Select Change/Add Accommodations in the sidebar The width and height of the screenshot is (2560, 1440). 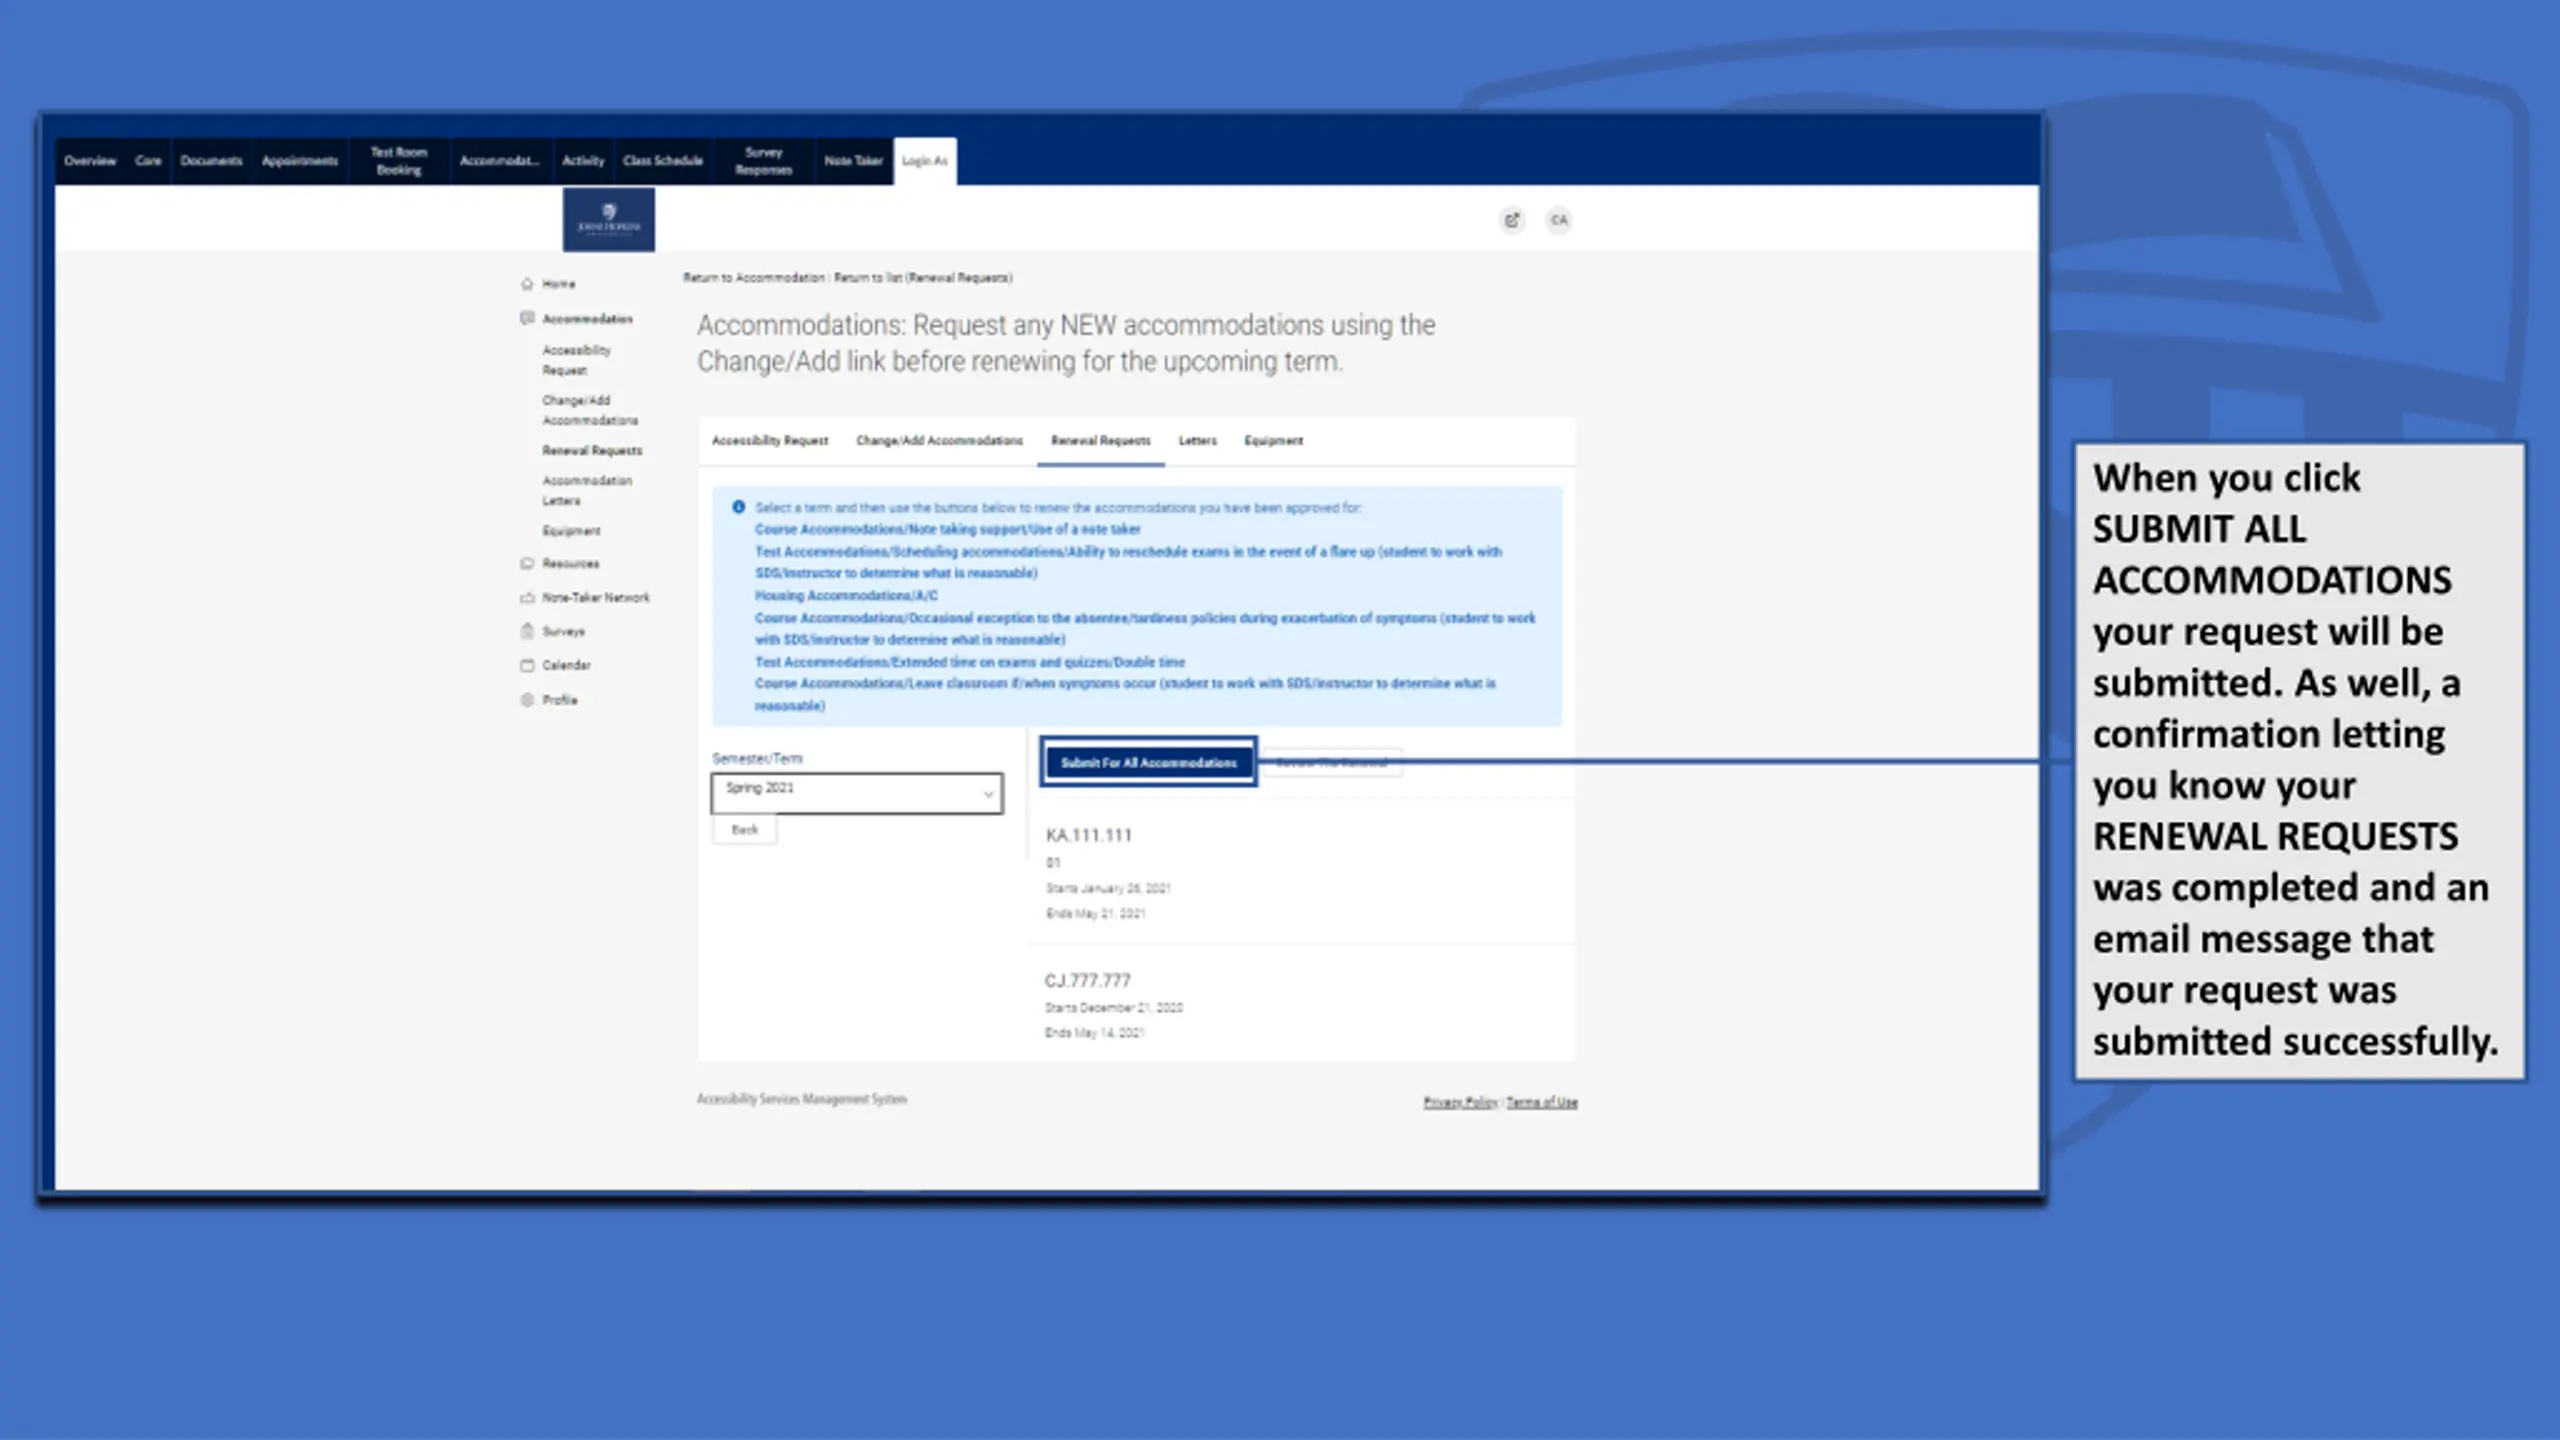pos(590,410)
